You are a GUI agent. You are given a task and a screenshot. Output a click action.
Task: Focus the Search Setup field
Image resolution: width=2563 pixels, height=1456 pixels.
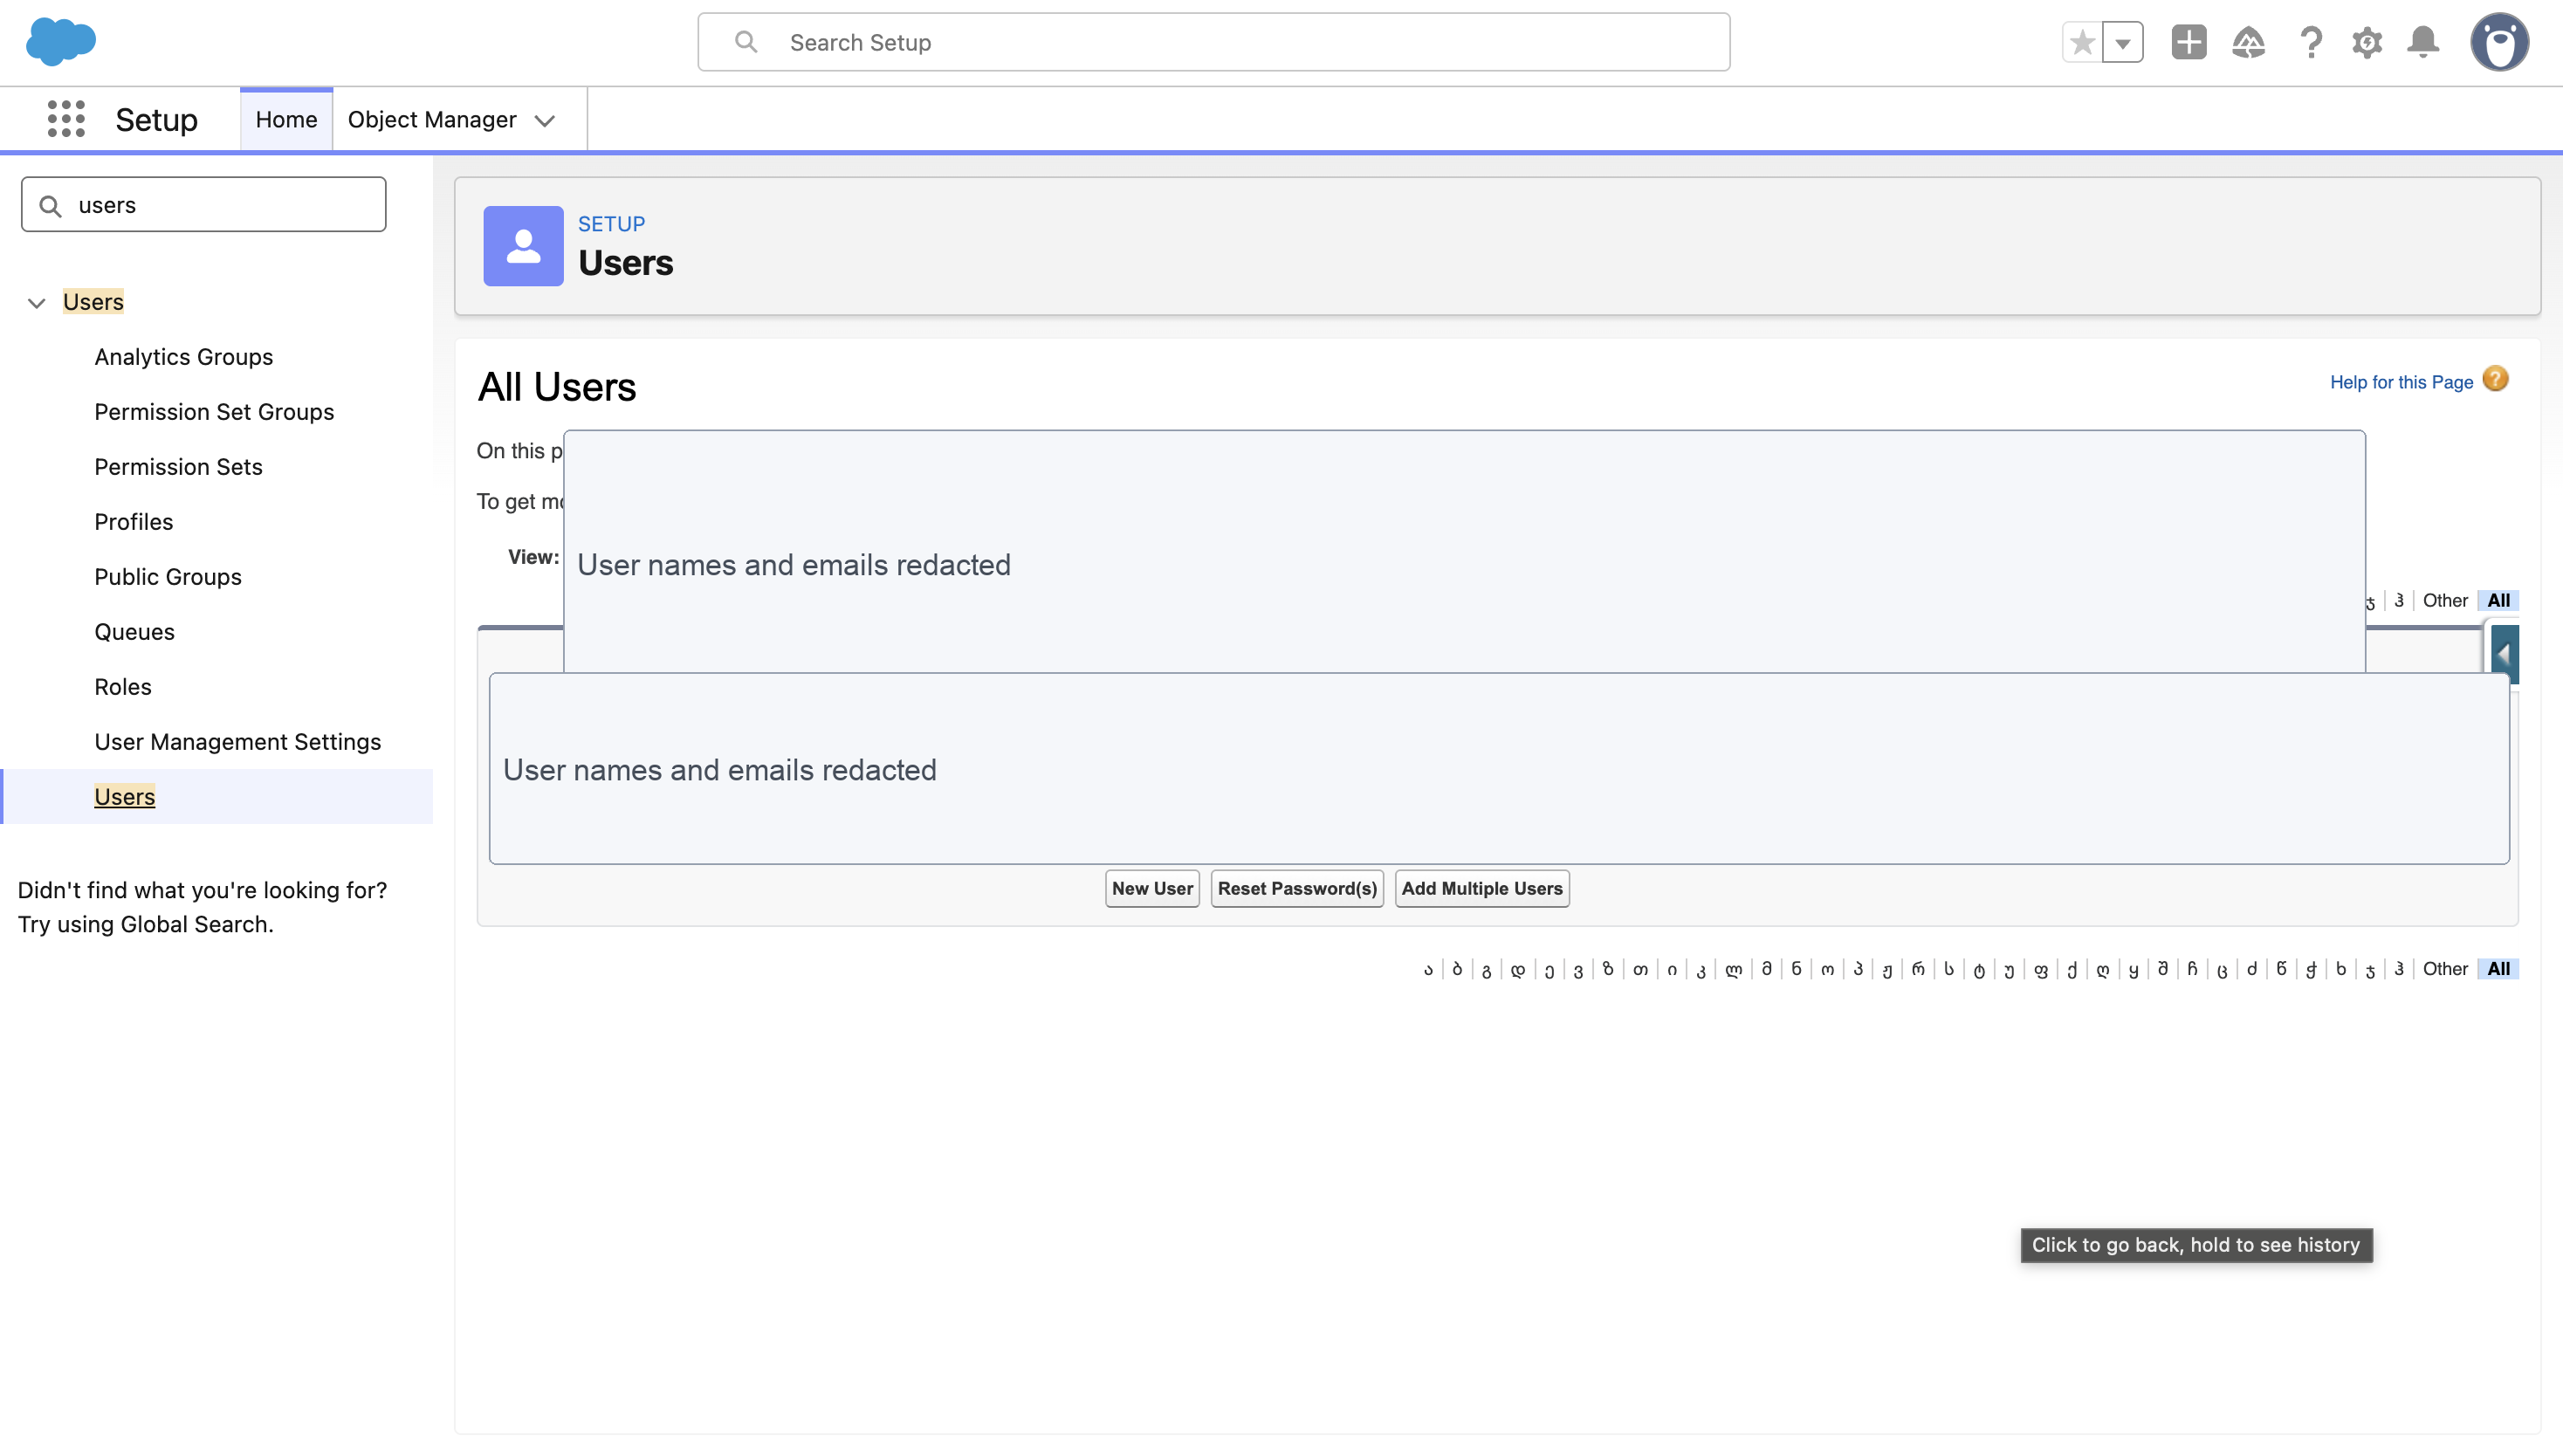[1213, 42]
